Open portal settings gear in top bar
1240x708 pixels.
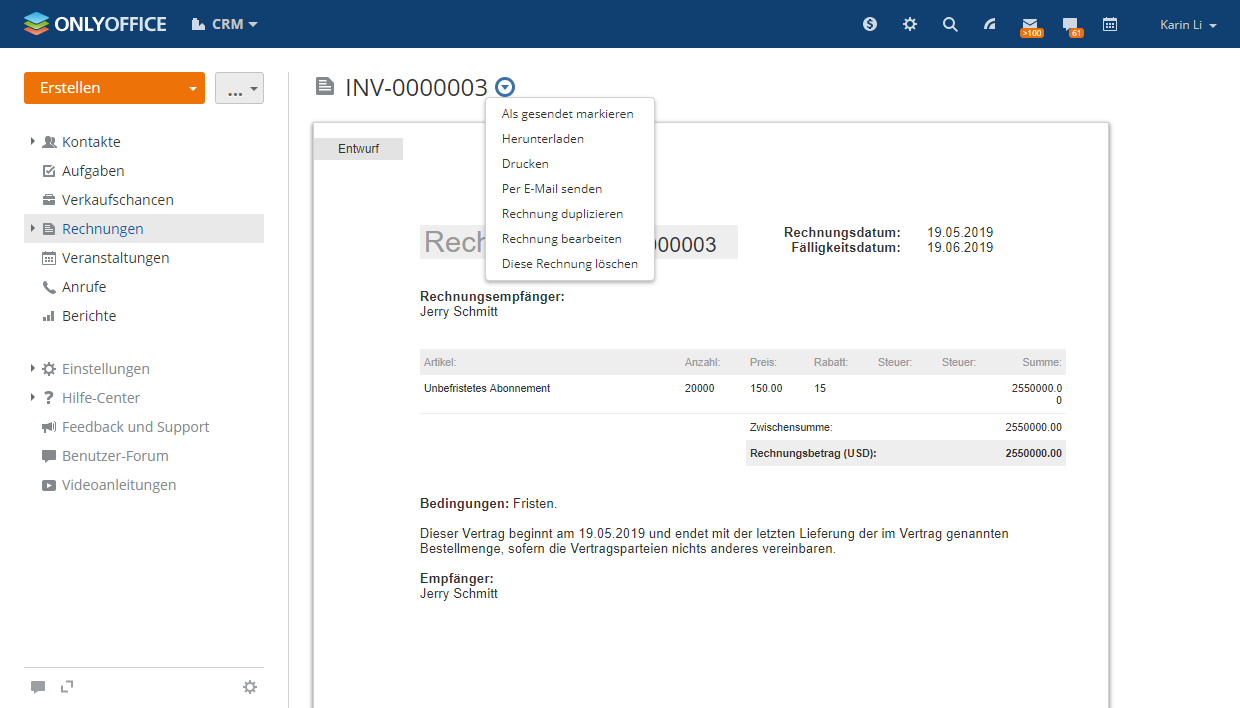[910, 24]
